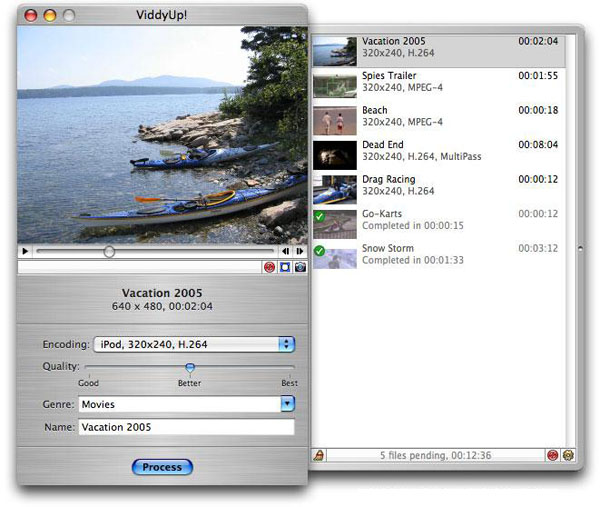Image resolution: width=600 pixels, height=507 pixels.
Task: Click the Quality slider handle
Action: (190, 367)
